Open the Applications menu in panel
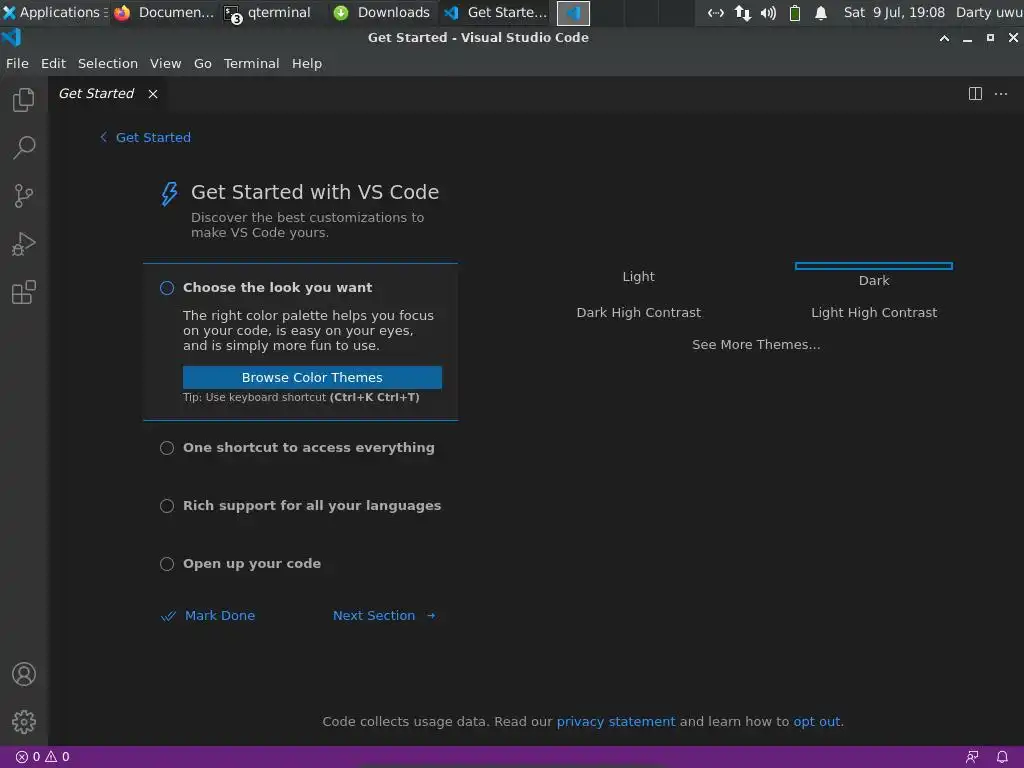The image size is (1024, 768). click(x=55, y=12)
